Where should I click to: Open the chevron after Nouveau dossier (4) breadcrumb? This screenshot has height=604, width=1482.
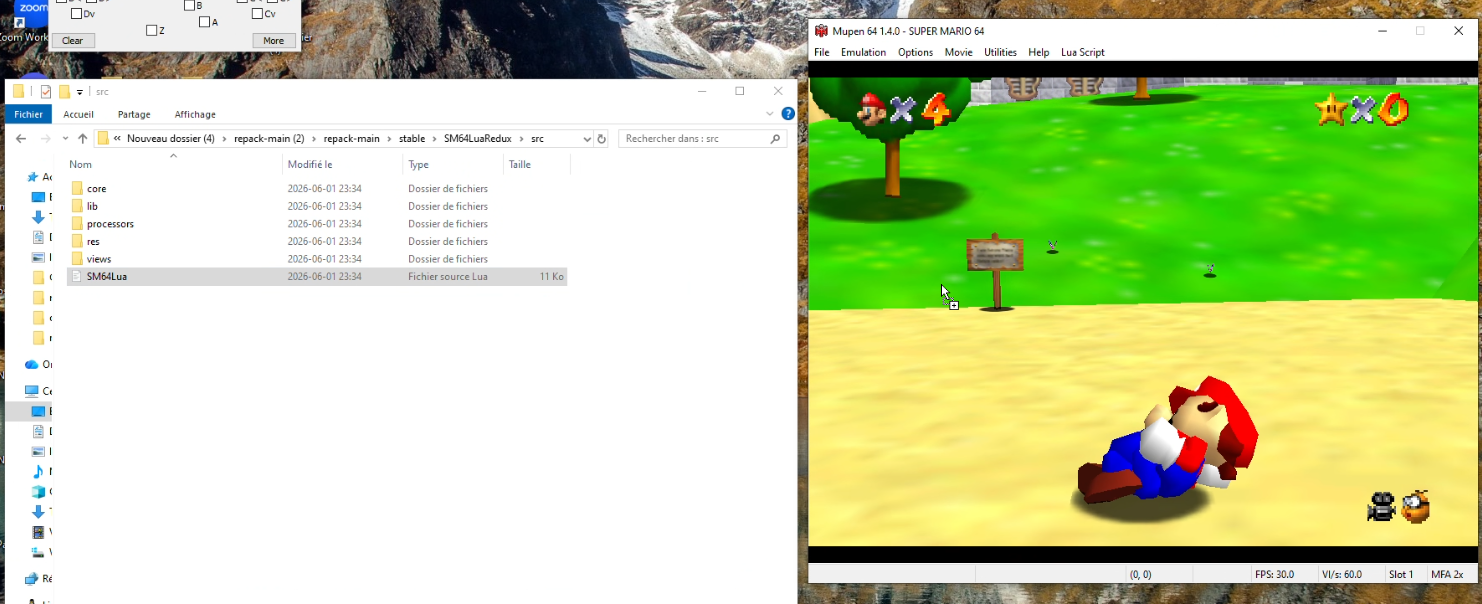(x=224, y=139)
